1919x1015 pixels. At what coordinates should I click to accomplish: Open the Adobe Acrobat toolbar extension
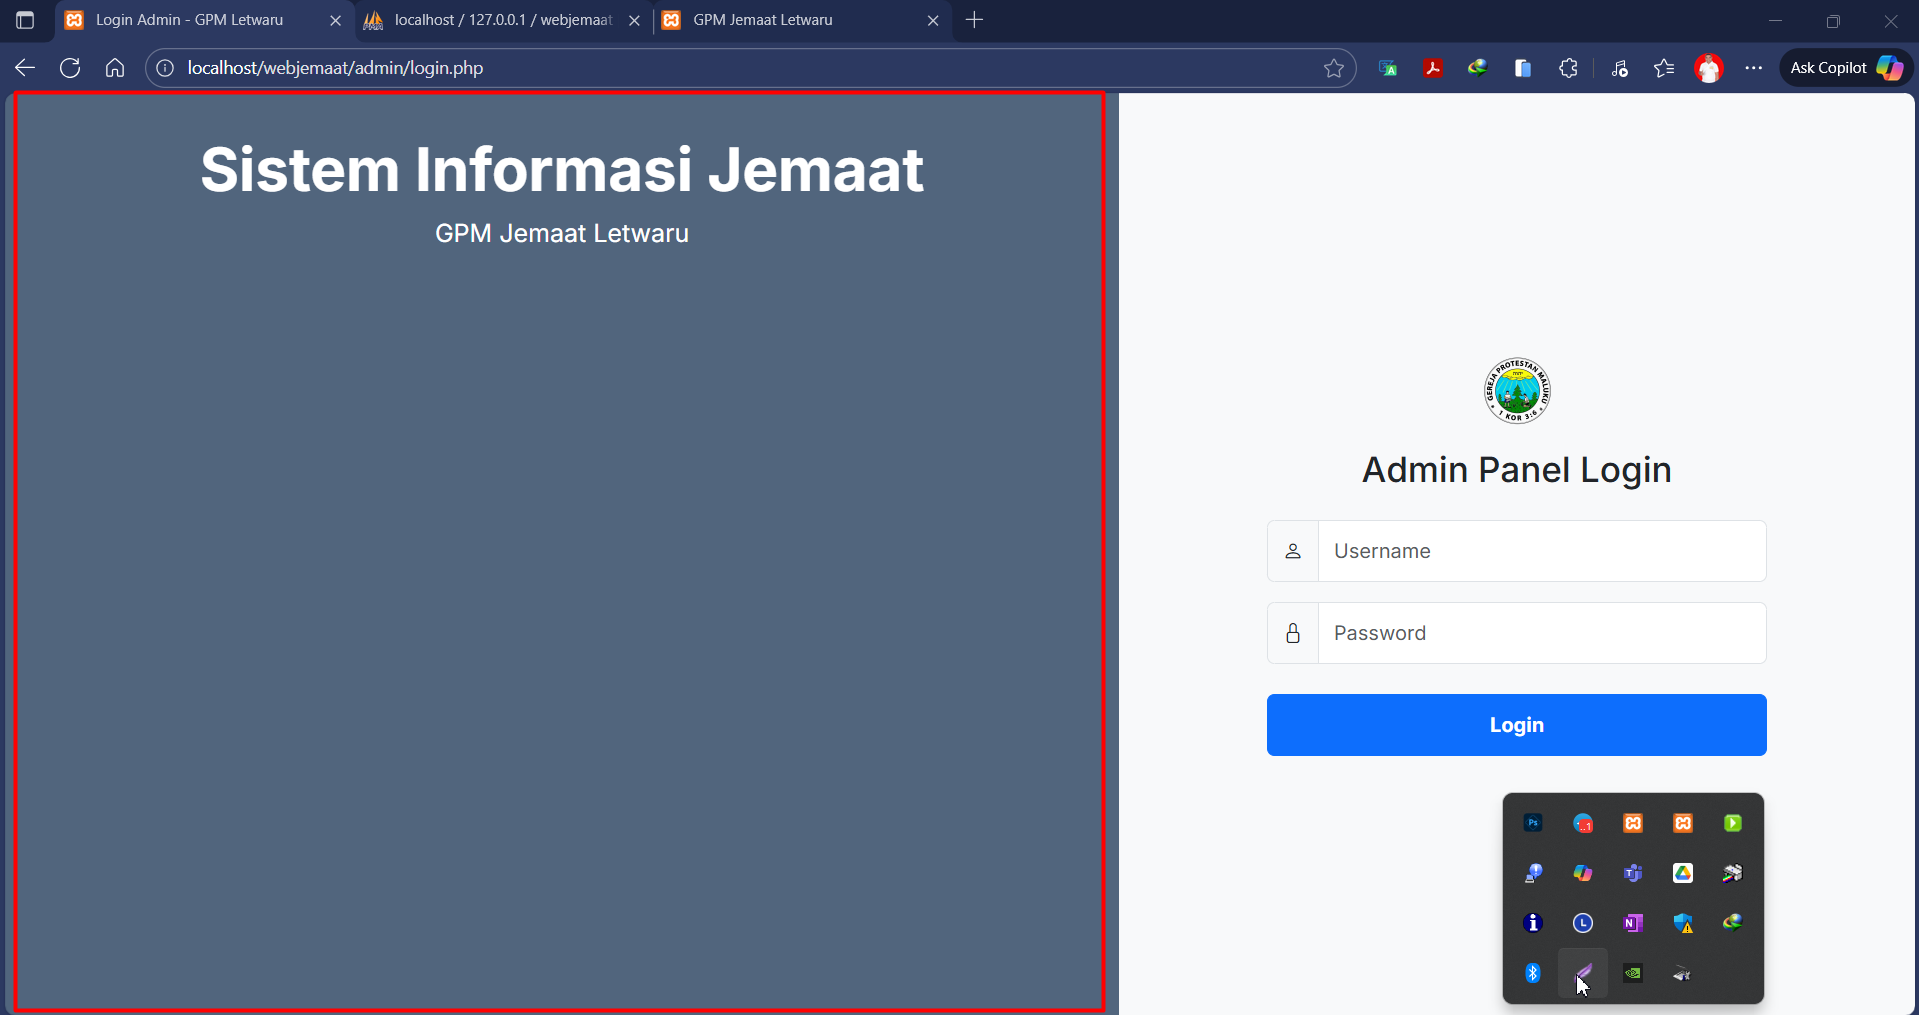click(1433, 67)
